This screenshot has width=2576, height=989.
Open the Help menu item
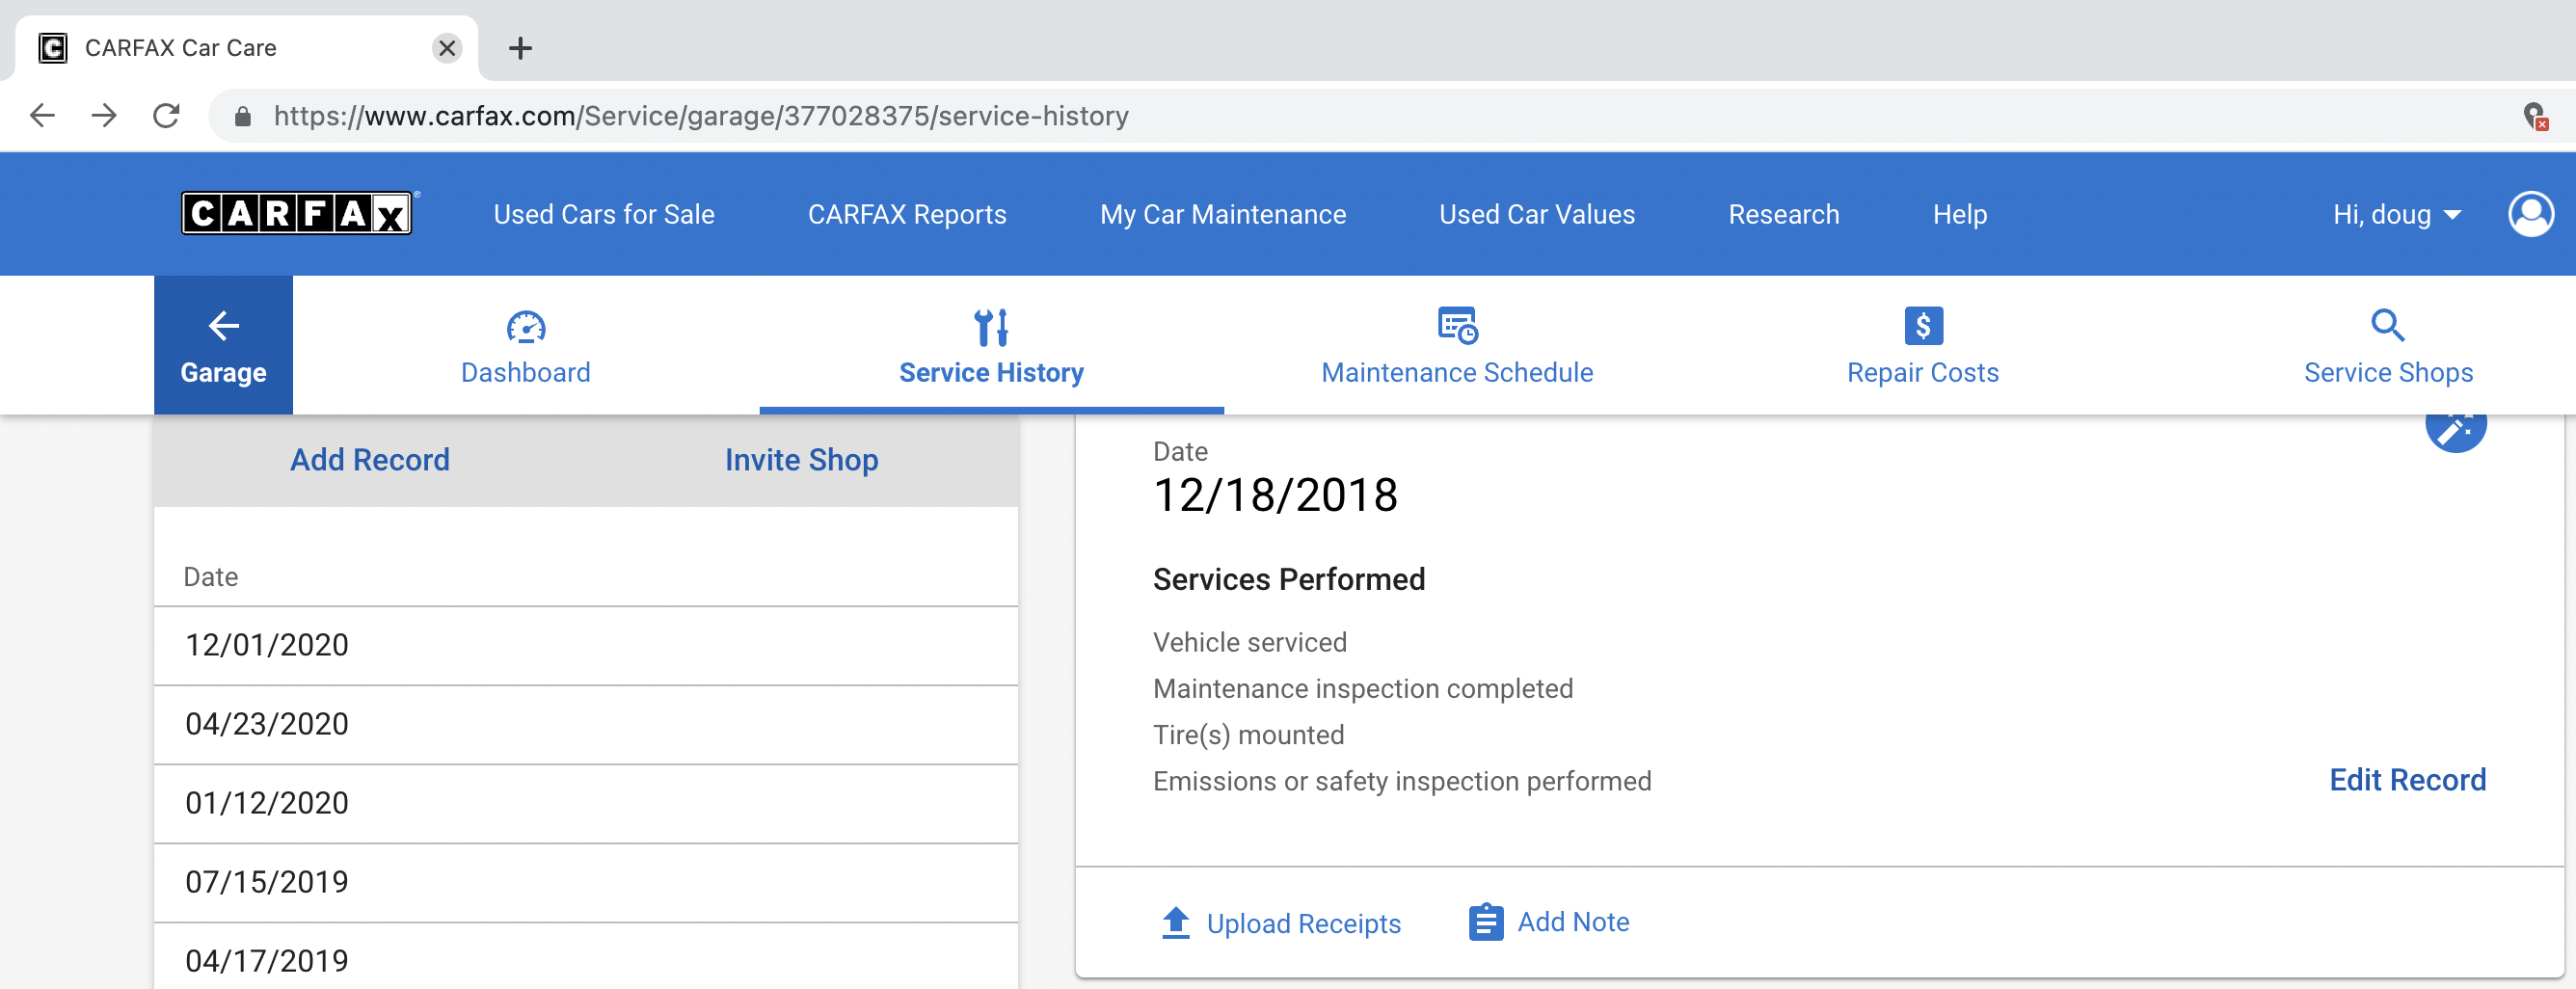pos(1959,214)
